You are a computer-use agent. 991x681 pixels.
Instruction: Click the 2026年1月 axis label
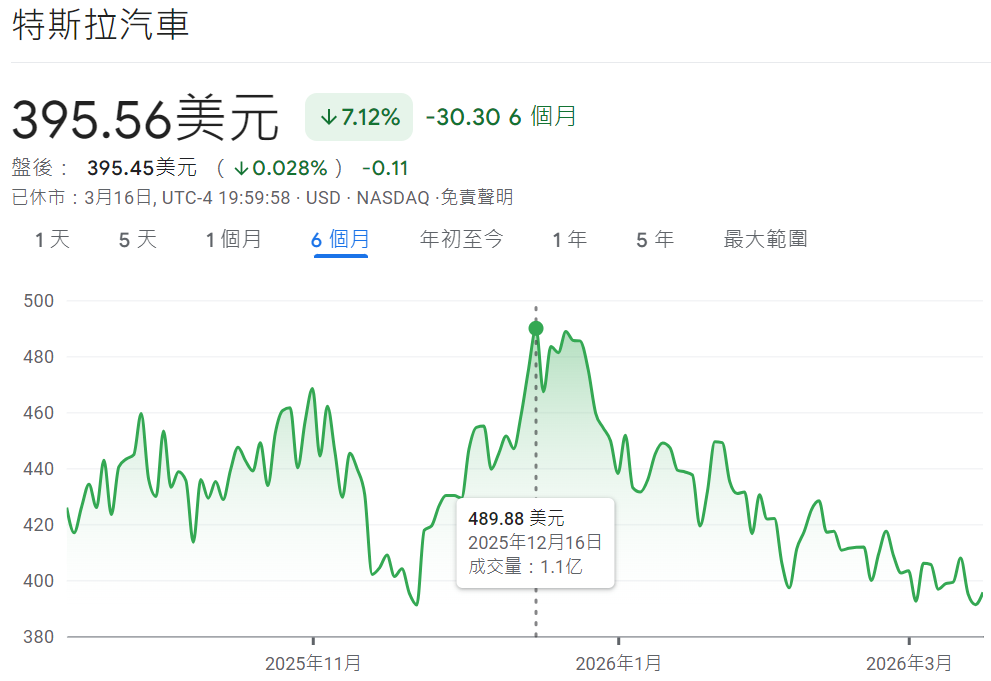pos(617,662)
